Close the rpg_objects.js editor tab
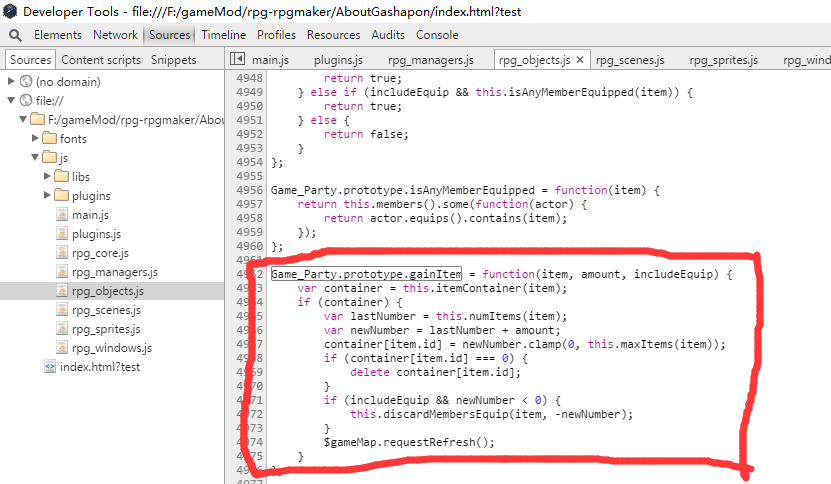 tap(580, 59)
